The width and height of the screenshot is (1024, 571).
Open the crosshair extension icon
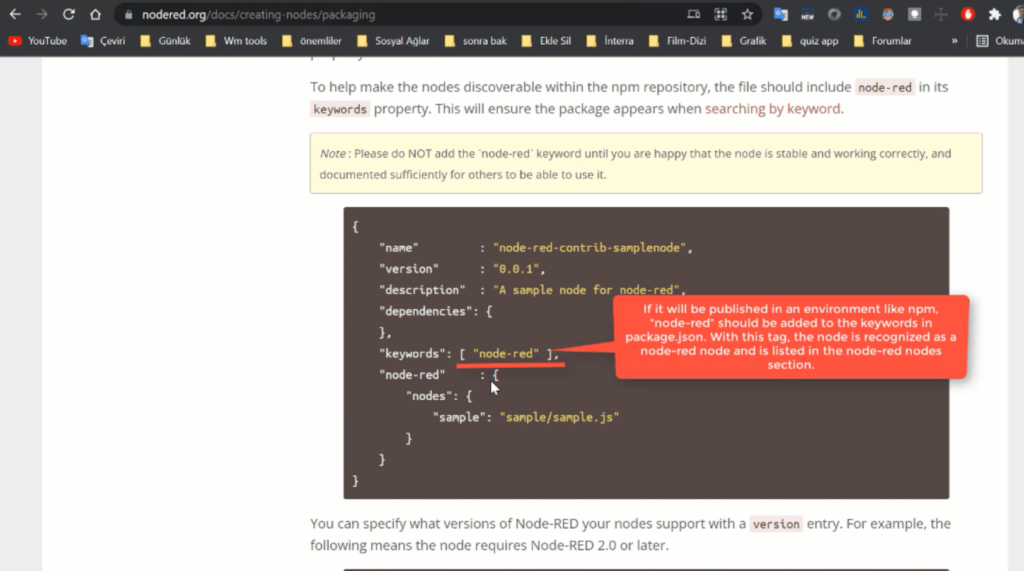[x=941, y=14]
